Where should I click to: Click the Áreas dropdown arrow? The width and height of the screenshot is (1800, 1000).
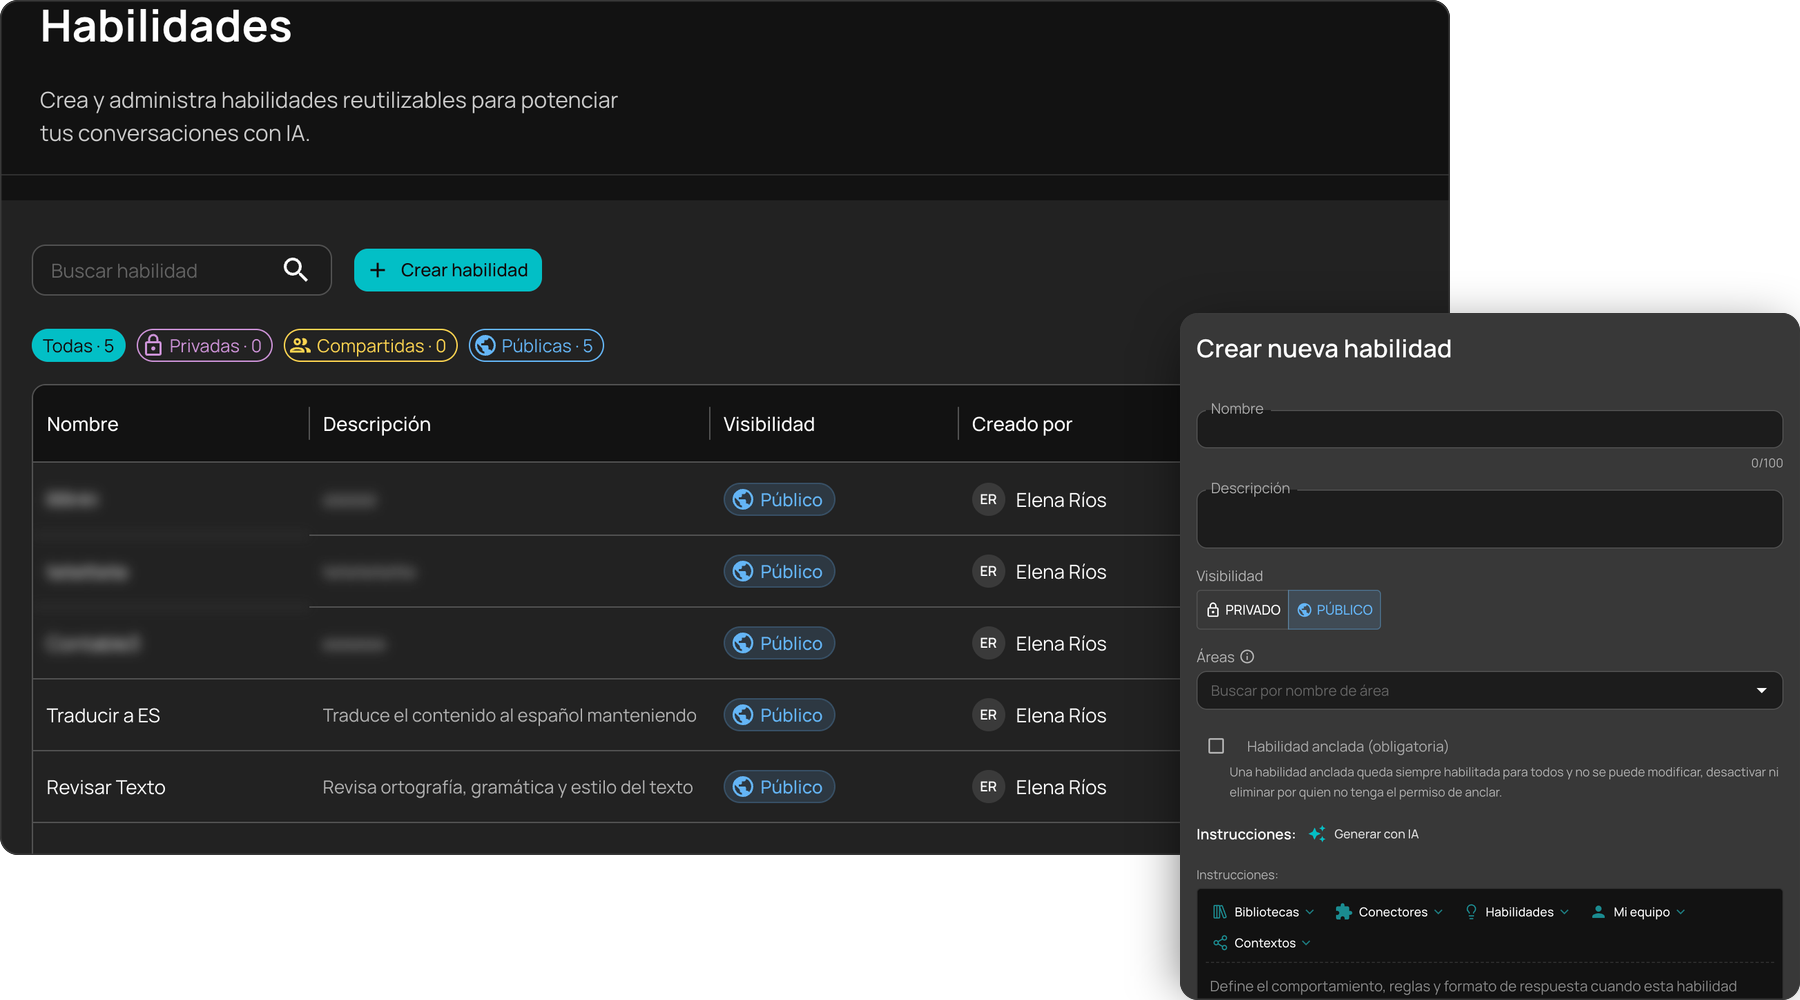[x=1761, y=691]
